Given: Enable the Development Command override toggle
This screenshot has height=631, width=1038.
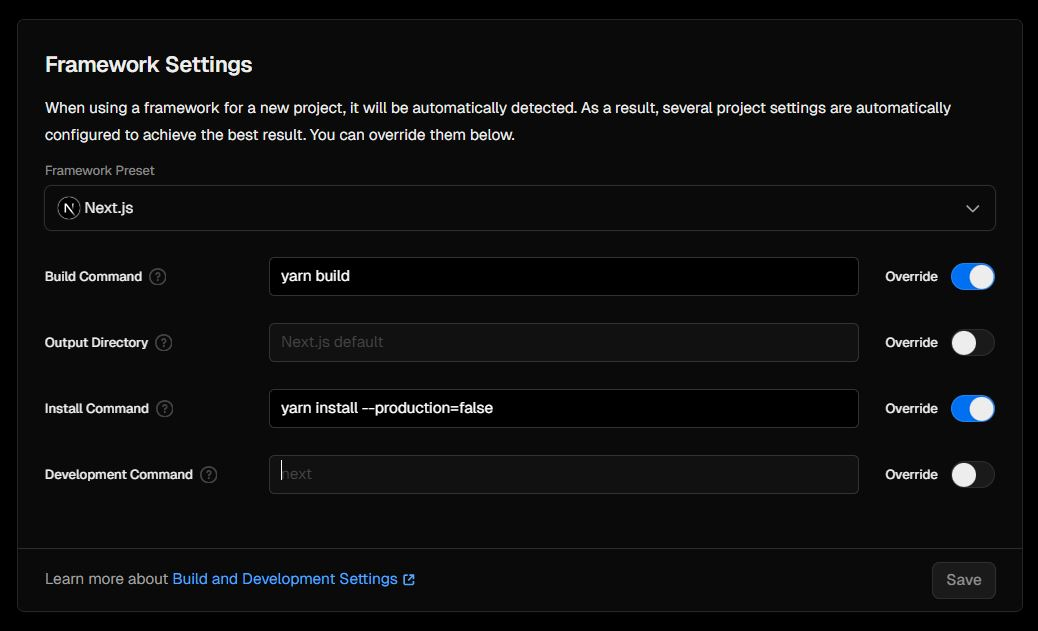Looking at the screenshot, I should pyautogui.click(x=972, y=475).
